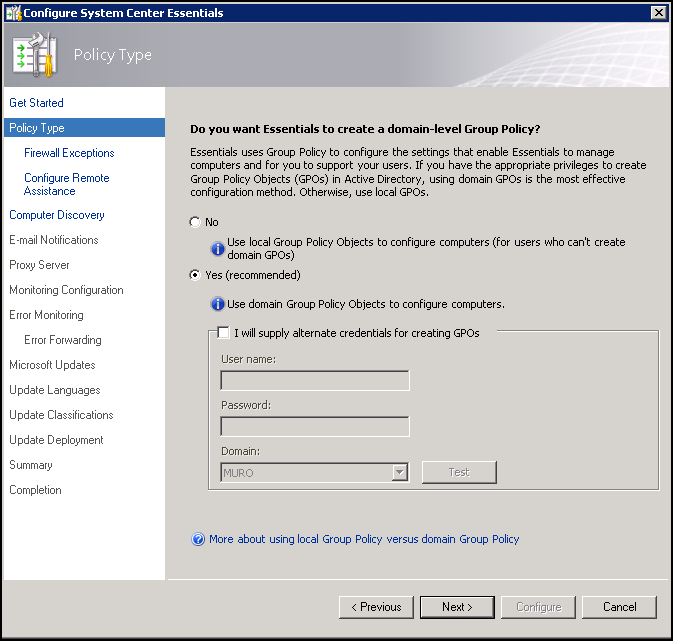Open link about local versus domain Group Policy
The width and height of the screenshot is (673, 641).
(x=364, y=539)
